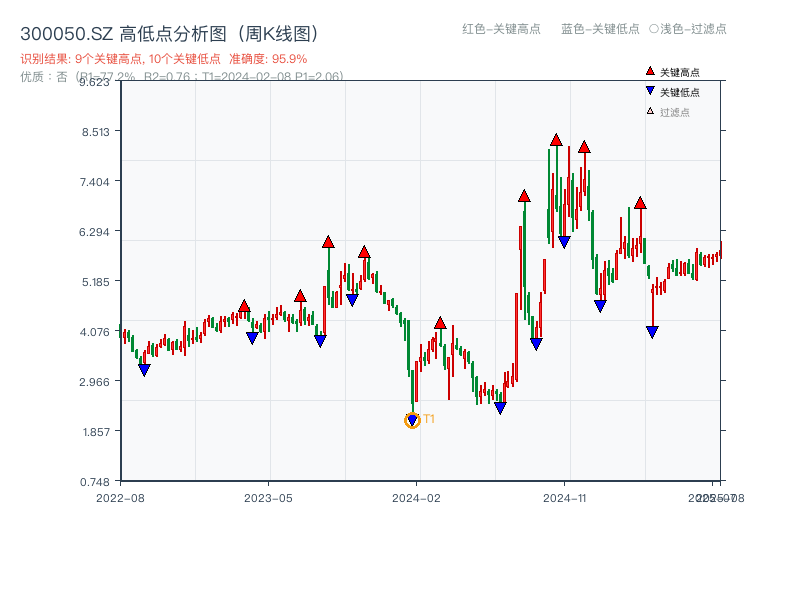Screen dimensions: 800x600
Task: Click the blue low marker near 2.4 in mid-2024
Action: [501, 408]
